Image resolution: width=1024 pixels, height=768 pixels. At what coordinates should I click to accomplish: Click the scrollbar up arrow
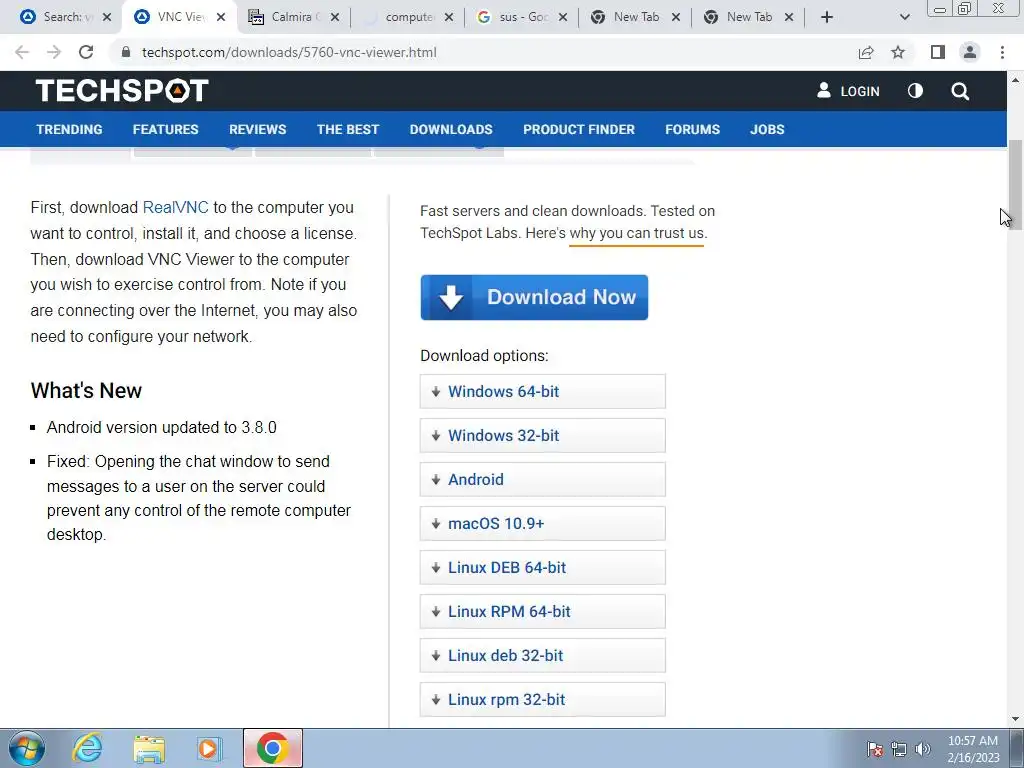tap(1015, 80)
